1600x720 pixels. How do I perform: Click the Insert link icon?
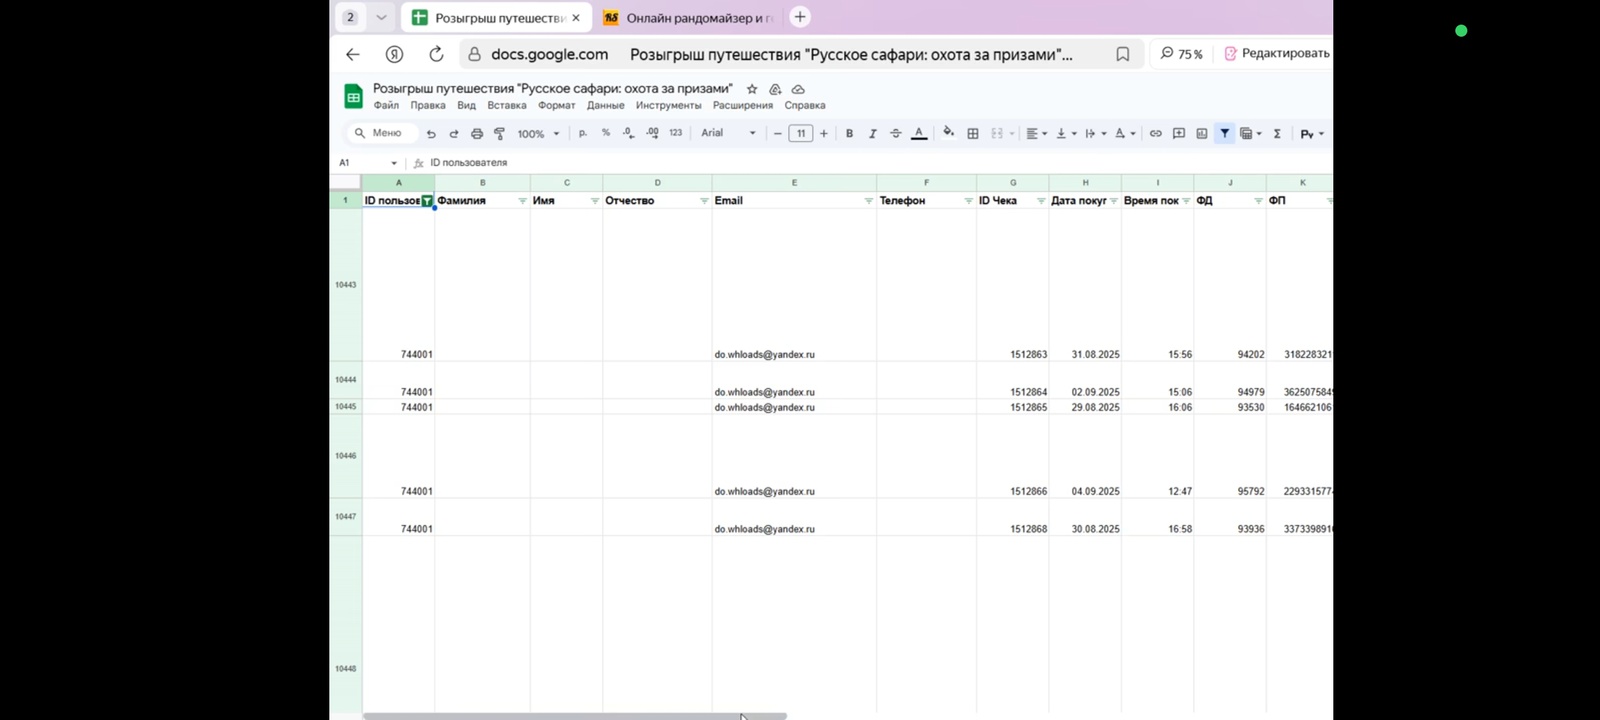1156,134
